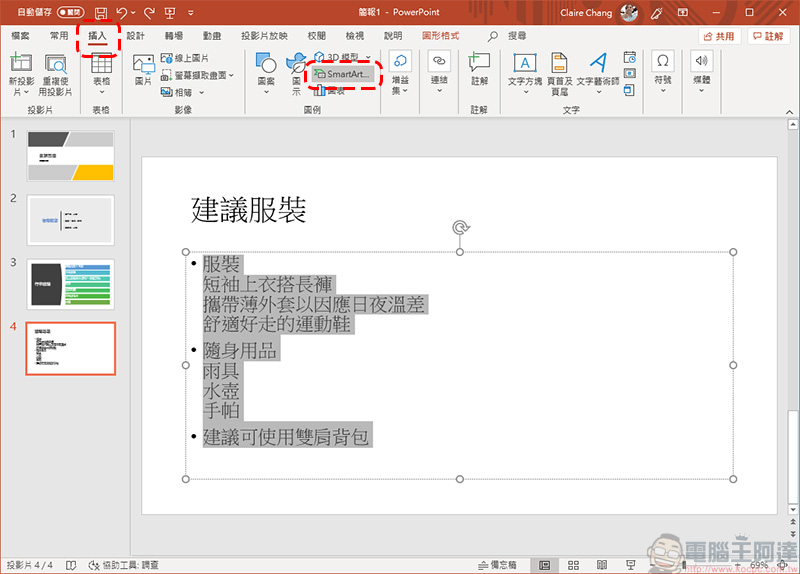Open the 符號 (Symbols) dropdown
The image size is (800, 574).
[x=663, y=72]
